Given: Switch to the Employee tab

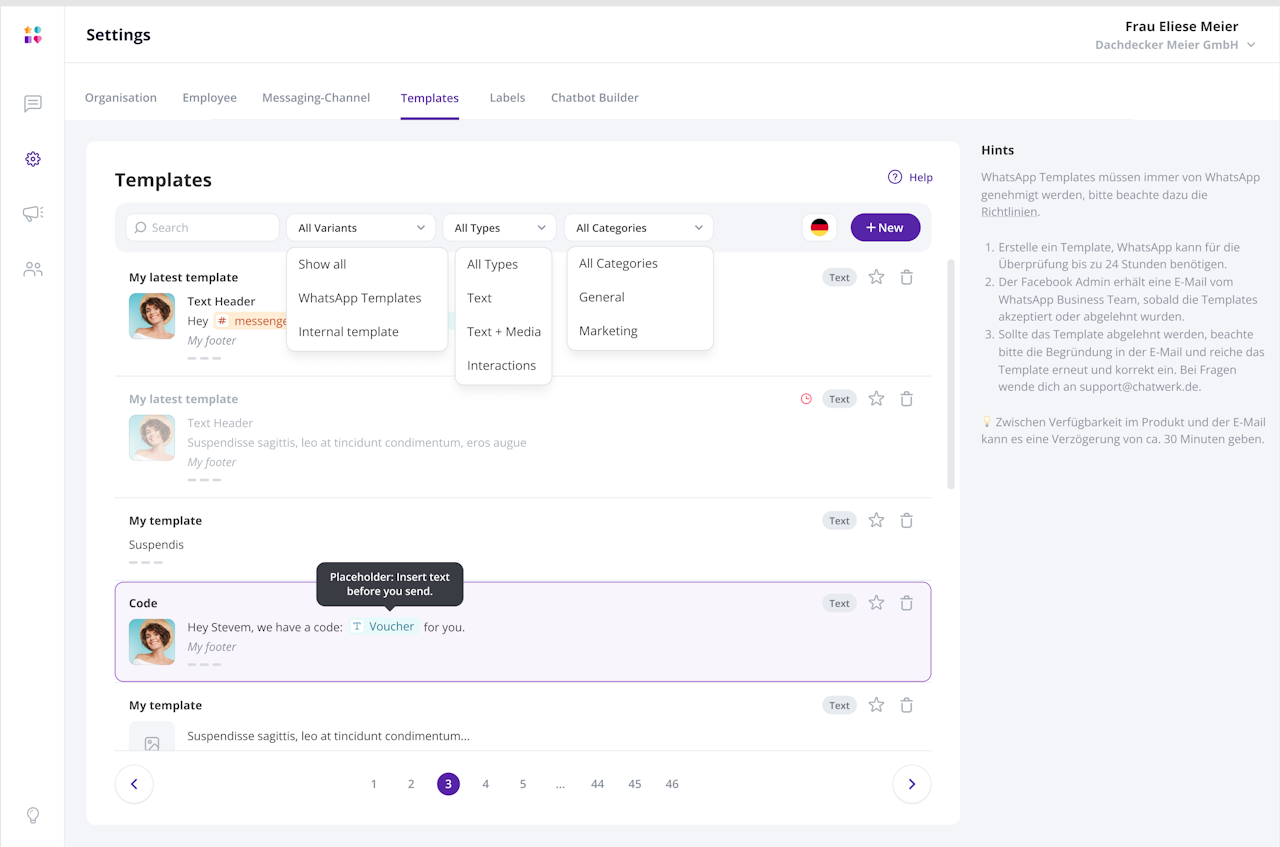Looking at the screenshot, I should tap(210, 98).
